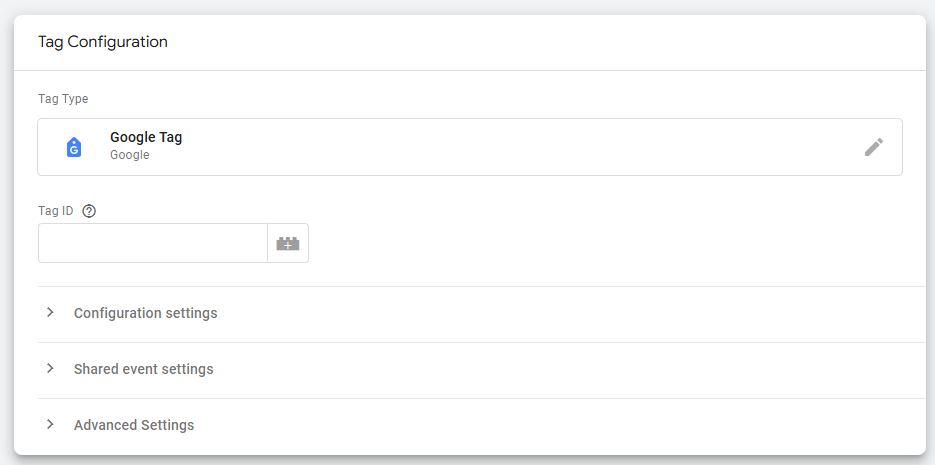Click the Tag Type label
Viewport: 935px width, 465px height.
coord(63,99)
